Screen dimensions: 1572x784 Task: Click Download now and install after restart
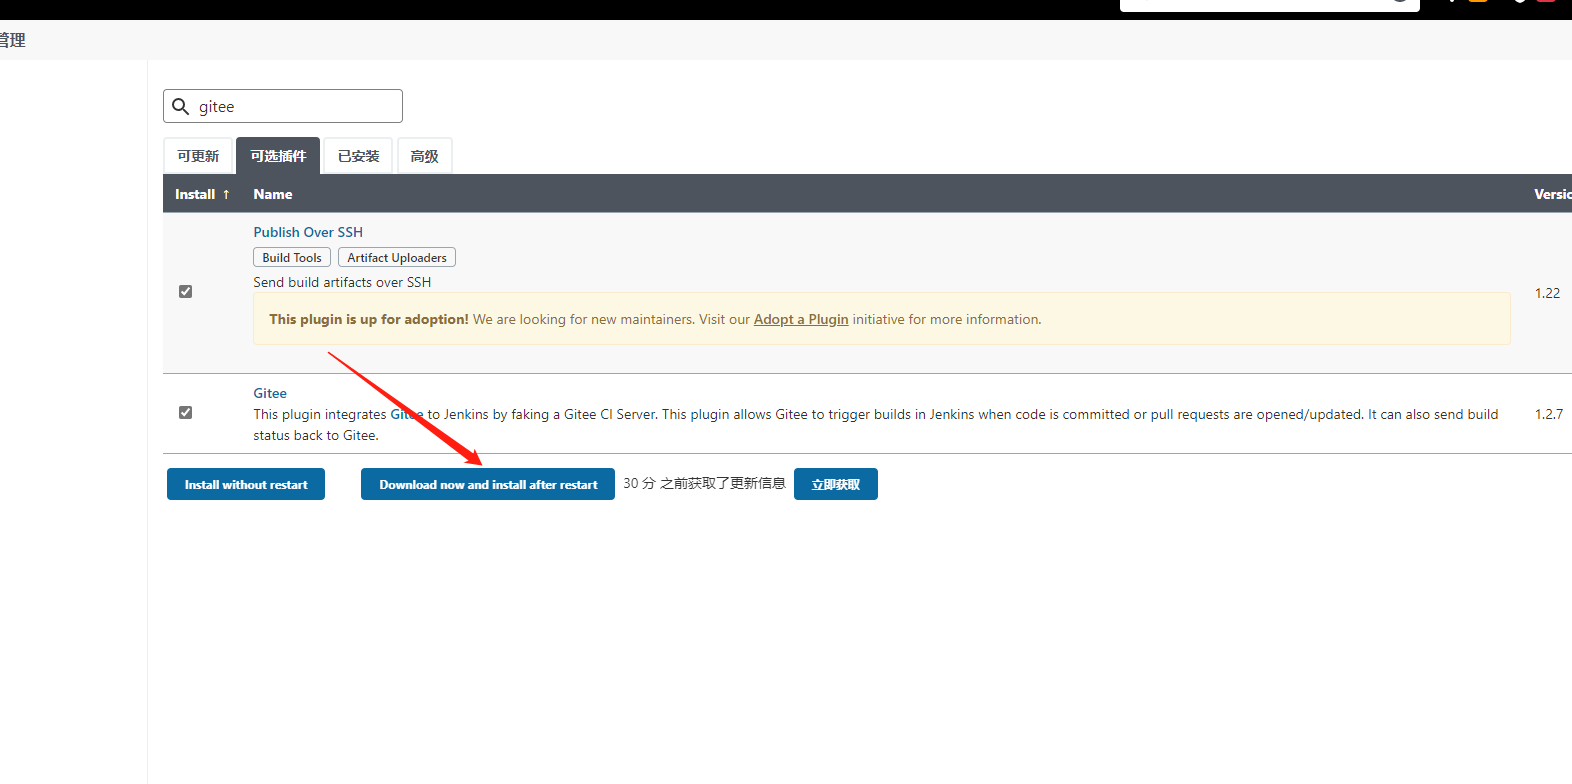pos(488,484)
